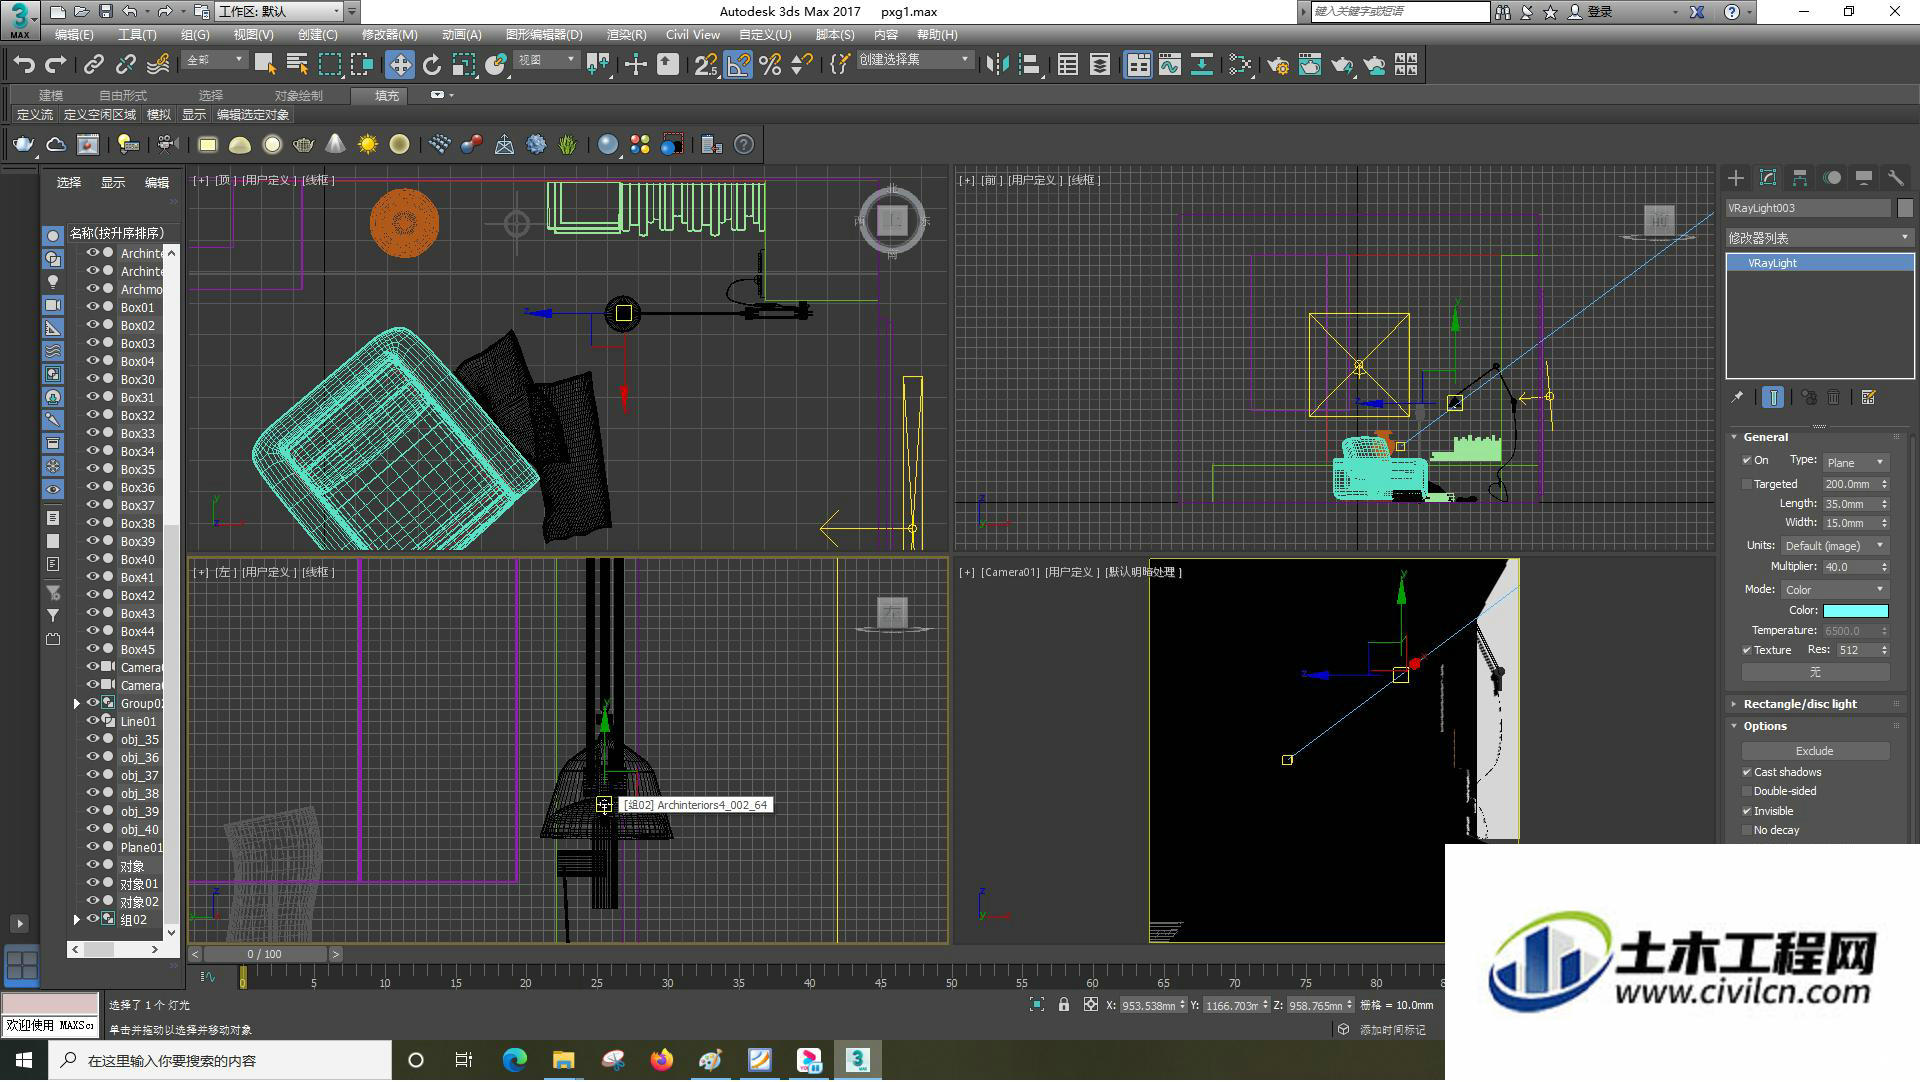The image size is (1920, 1082).
Task: Click the object color swatch beside VRayLight003
Action: click(x=1905, y=208)
